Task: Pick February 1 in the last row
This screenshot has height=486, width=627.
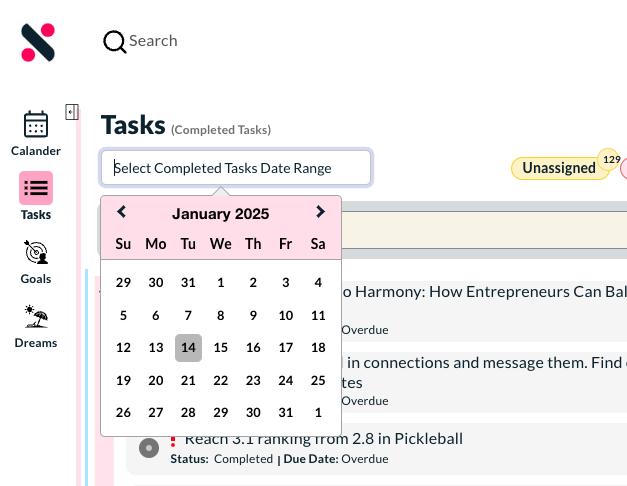Action: (x=318, y=412)
